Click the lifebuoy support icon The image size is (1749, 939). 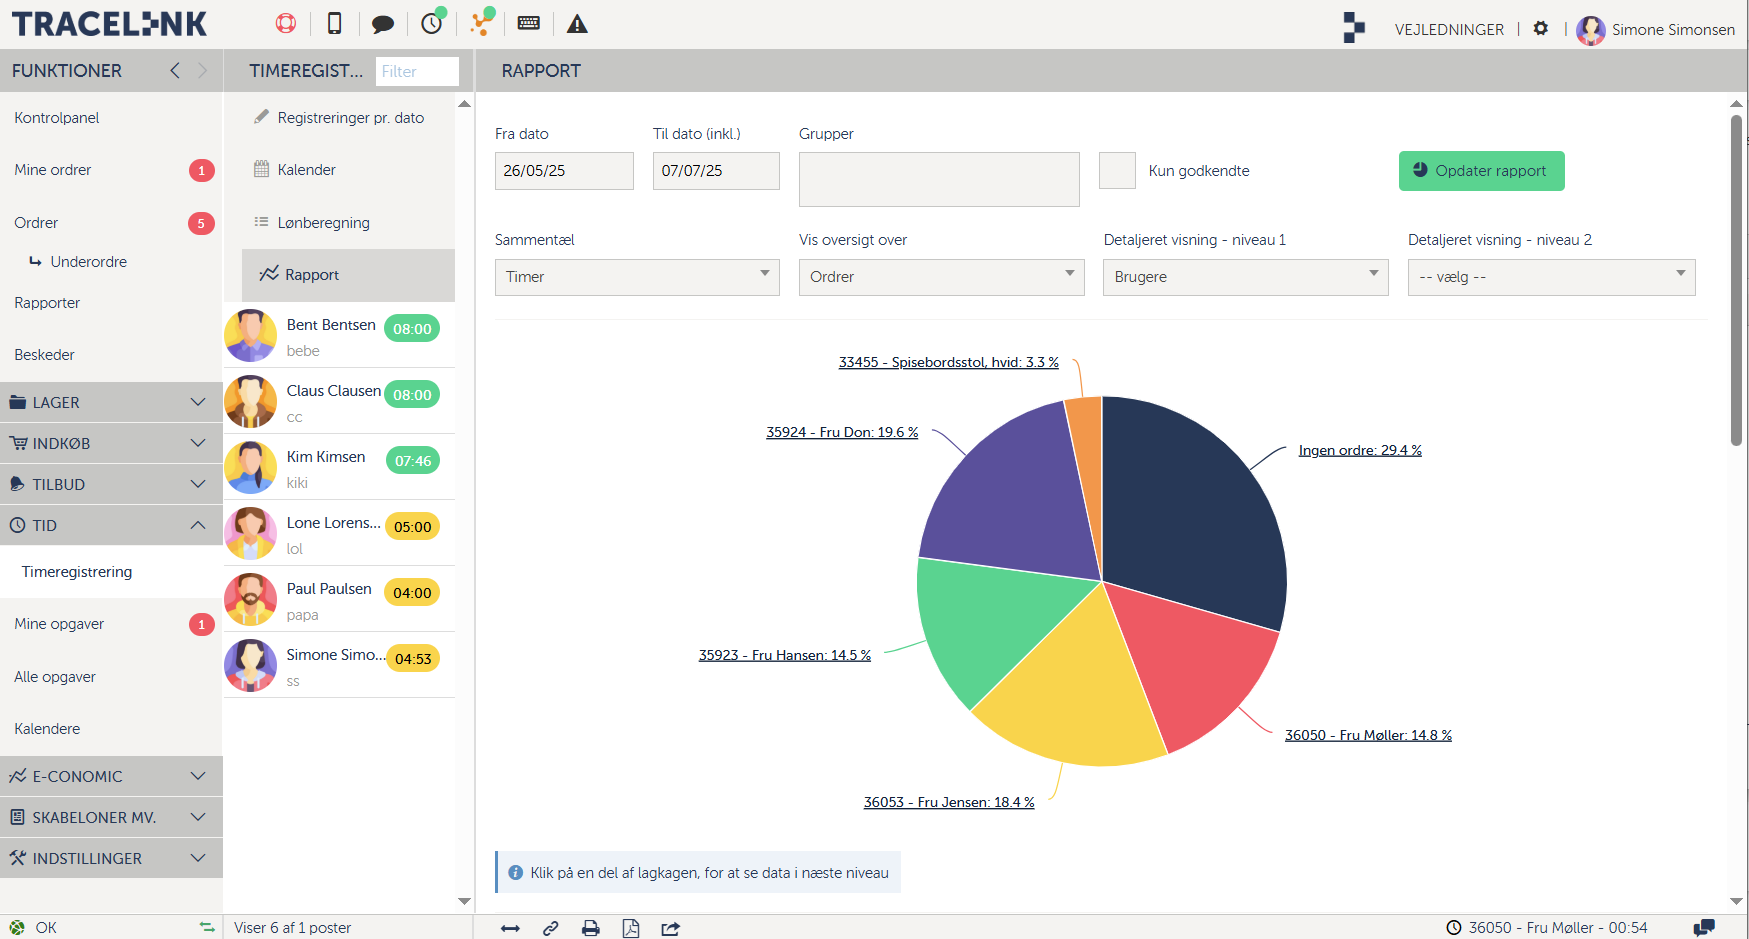click(x=286, y=24)
